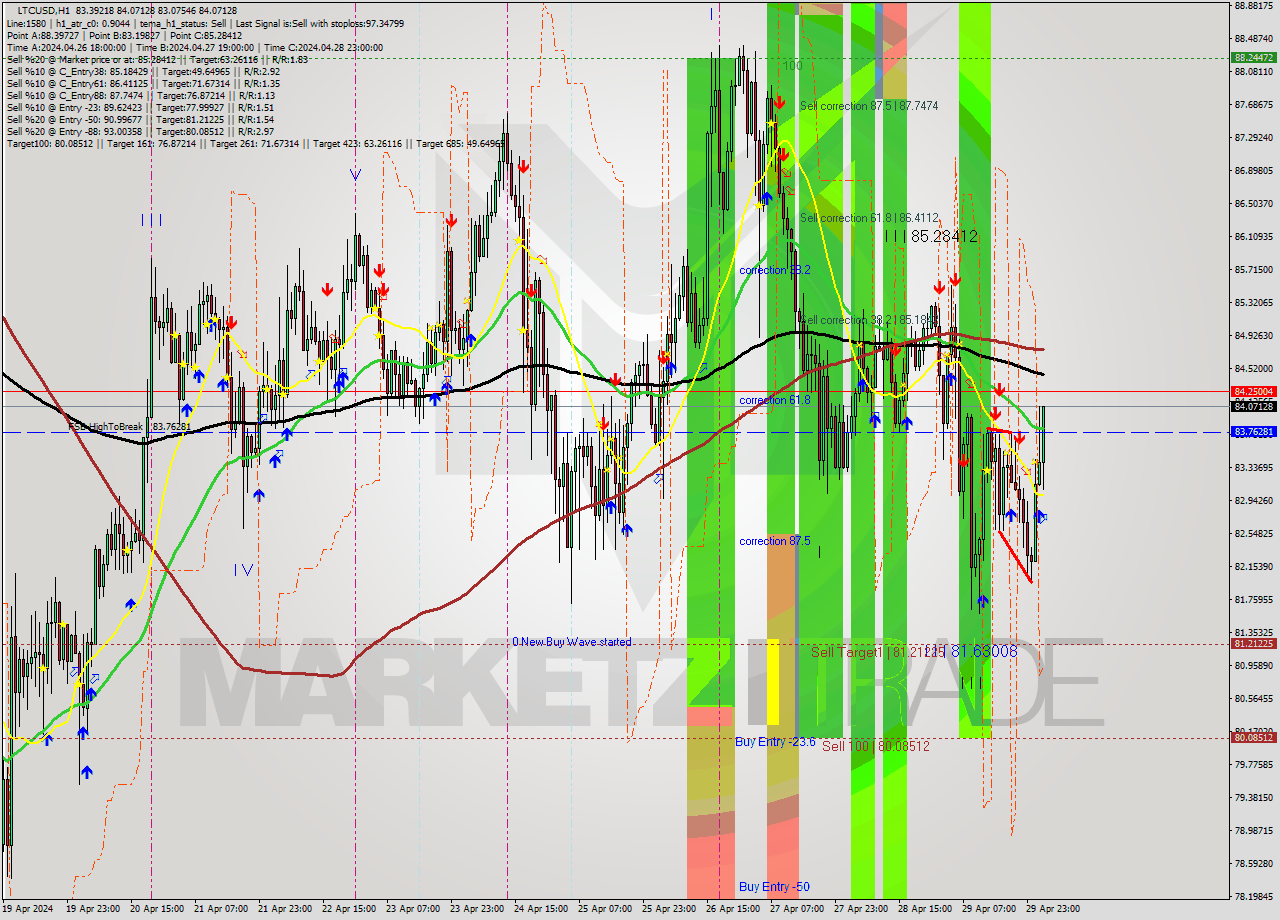Click the 81.75955 price axis value
The width and height of the screenshot is (1280, 920).
click(1254, 600)
